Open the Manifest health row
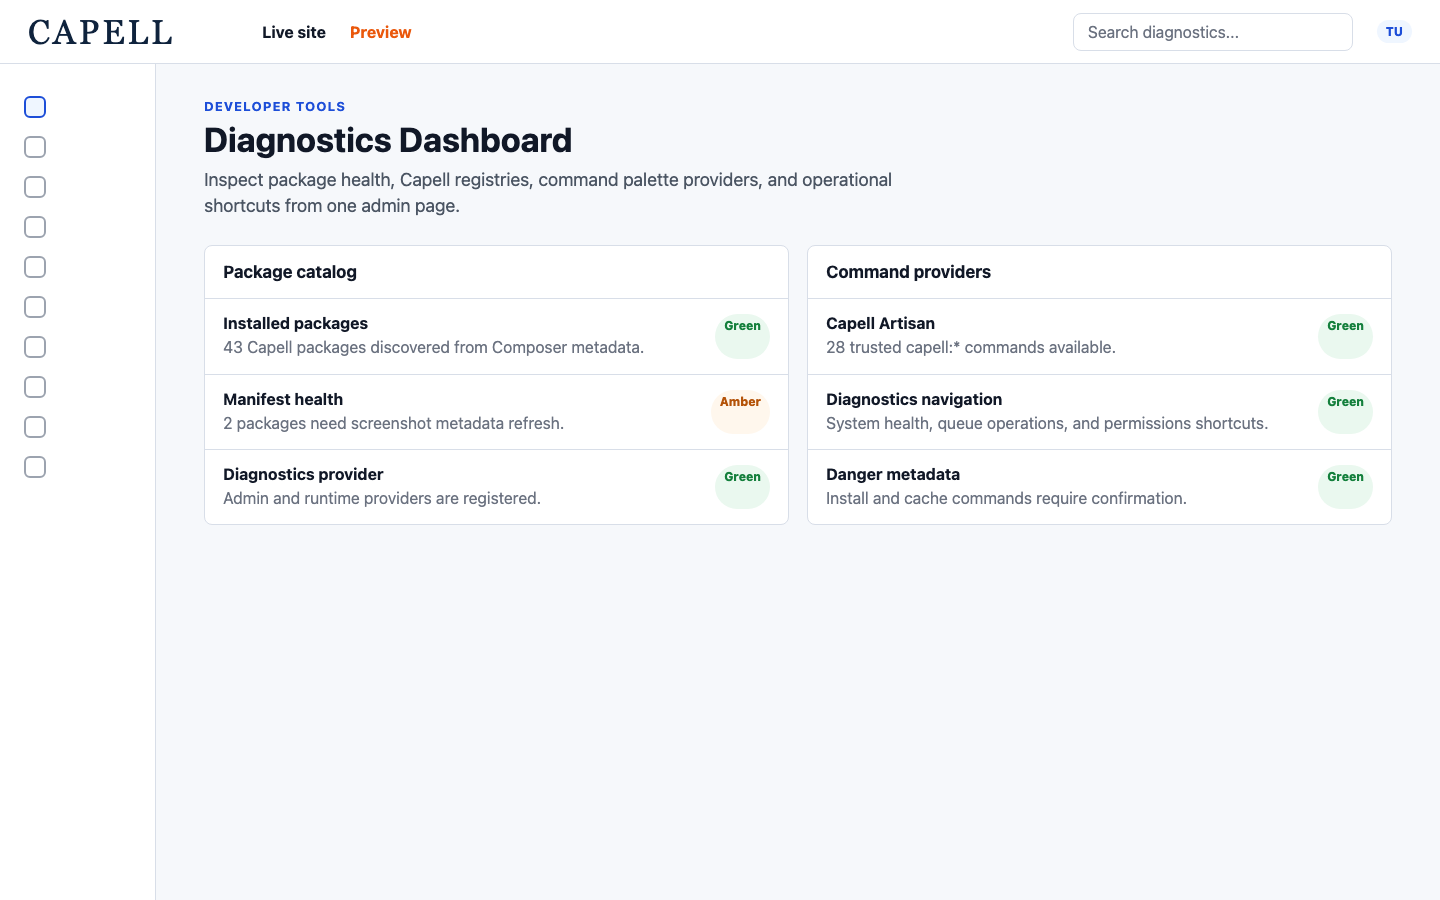 496,412
